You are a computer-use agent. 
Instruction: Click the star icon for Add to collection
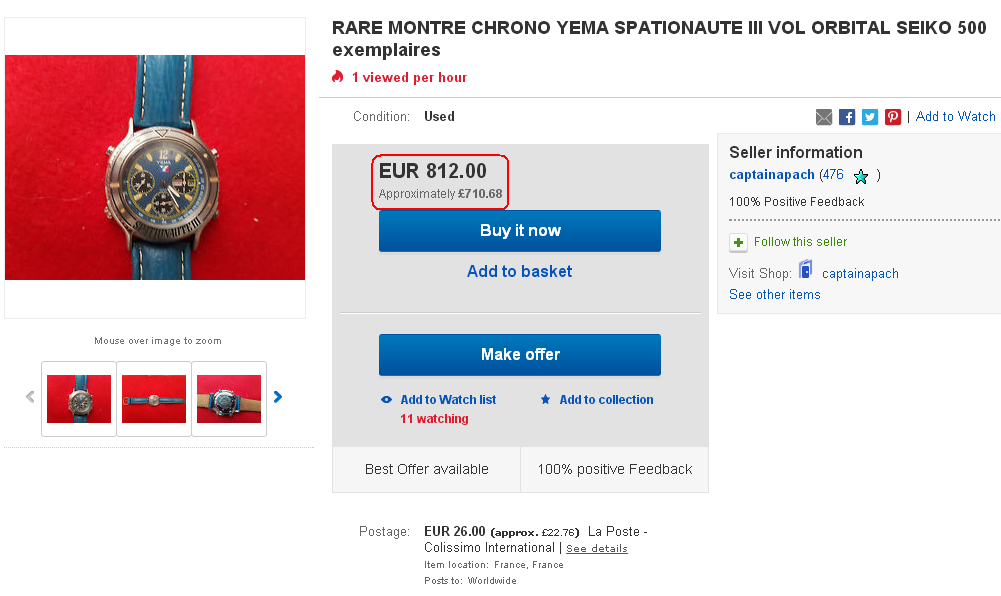point(545,400)
